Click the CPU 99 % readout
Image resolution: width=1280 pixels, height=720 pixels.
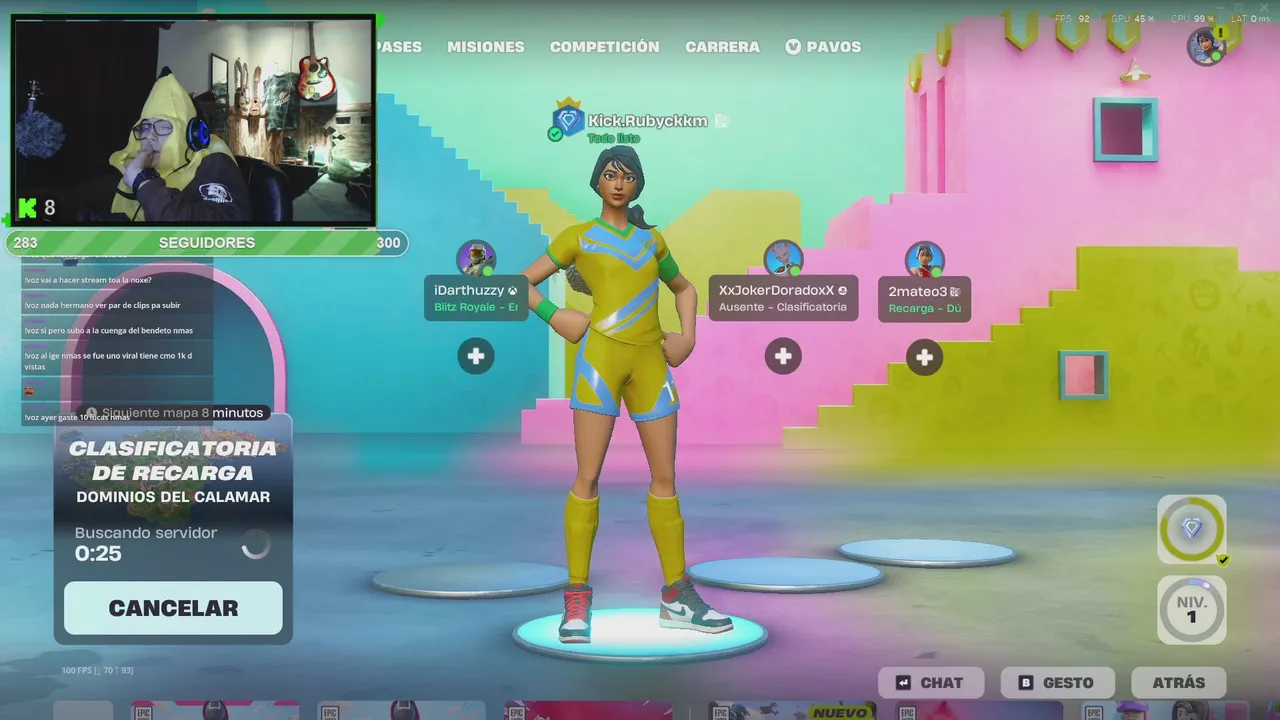[1192, 19]
